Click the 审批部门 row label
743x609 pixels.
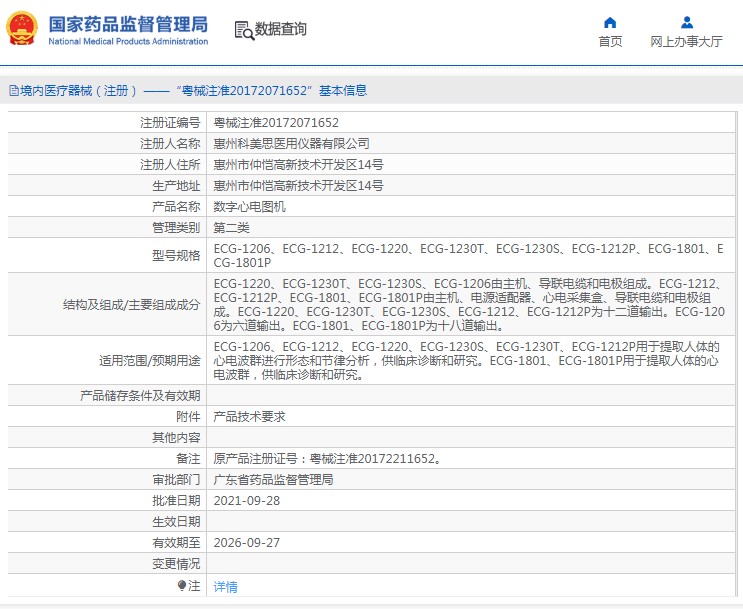(x=176, y=480)
